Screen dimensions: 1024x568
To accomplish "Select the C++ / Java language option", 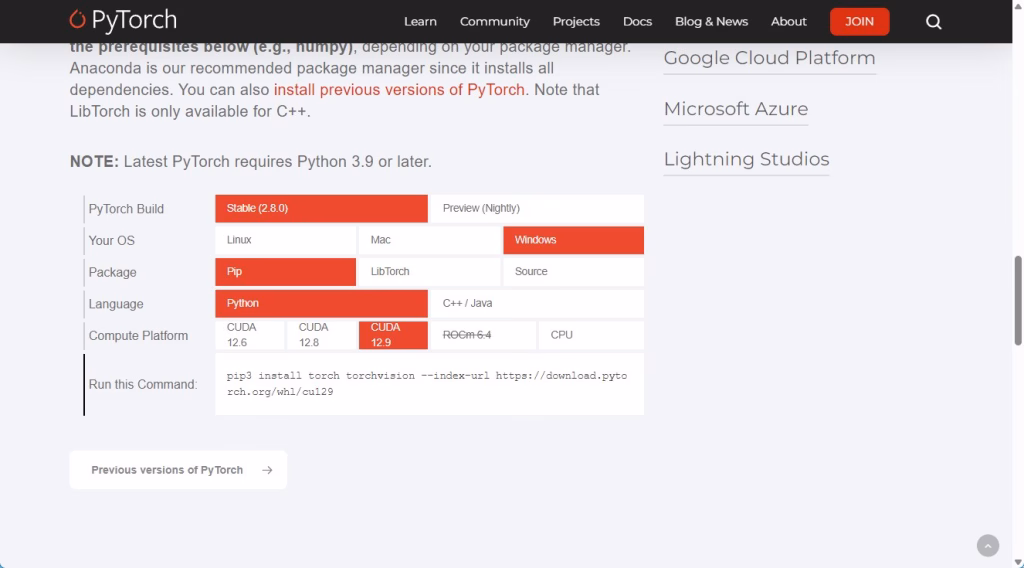I will 537,304.
